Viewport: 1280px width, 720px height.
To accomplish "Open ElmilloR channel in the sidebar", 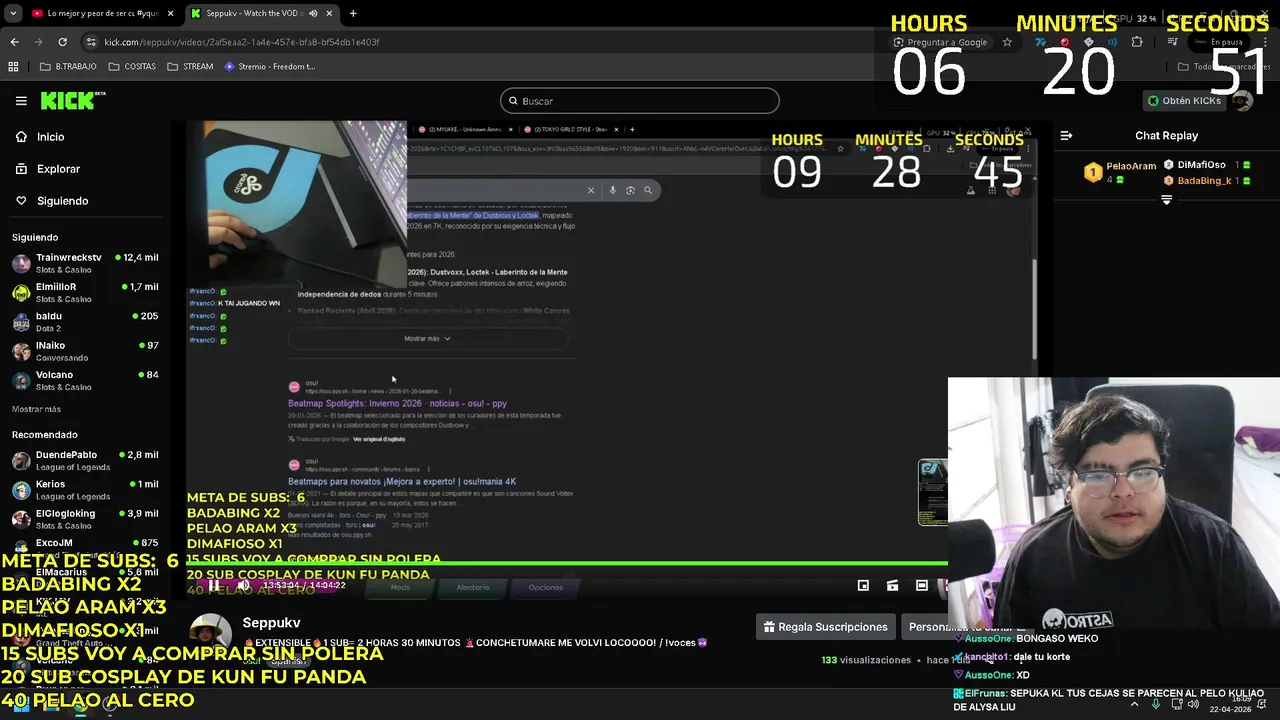I will pyautogui.click(x=85, y=292).
